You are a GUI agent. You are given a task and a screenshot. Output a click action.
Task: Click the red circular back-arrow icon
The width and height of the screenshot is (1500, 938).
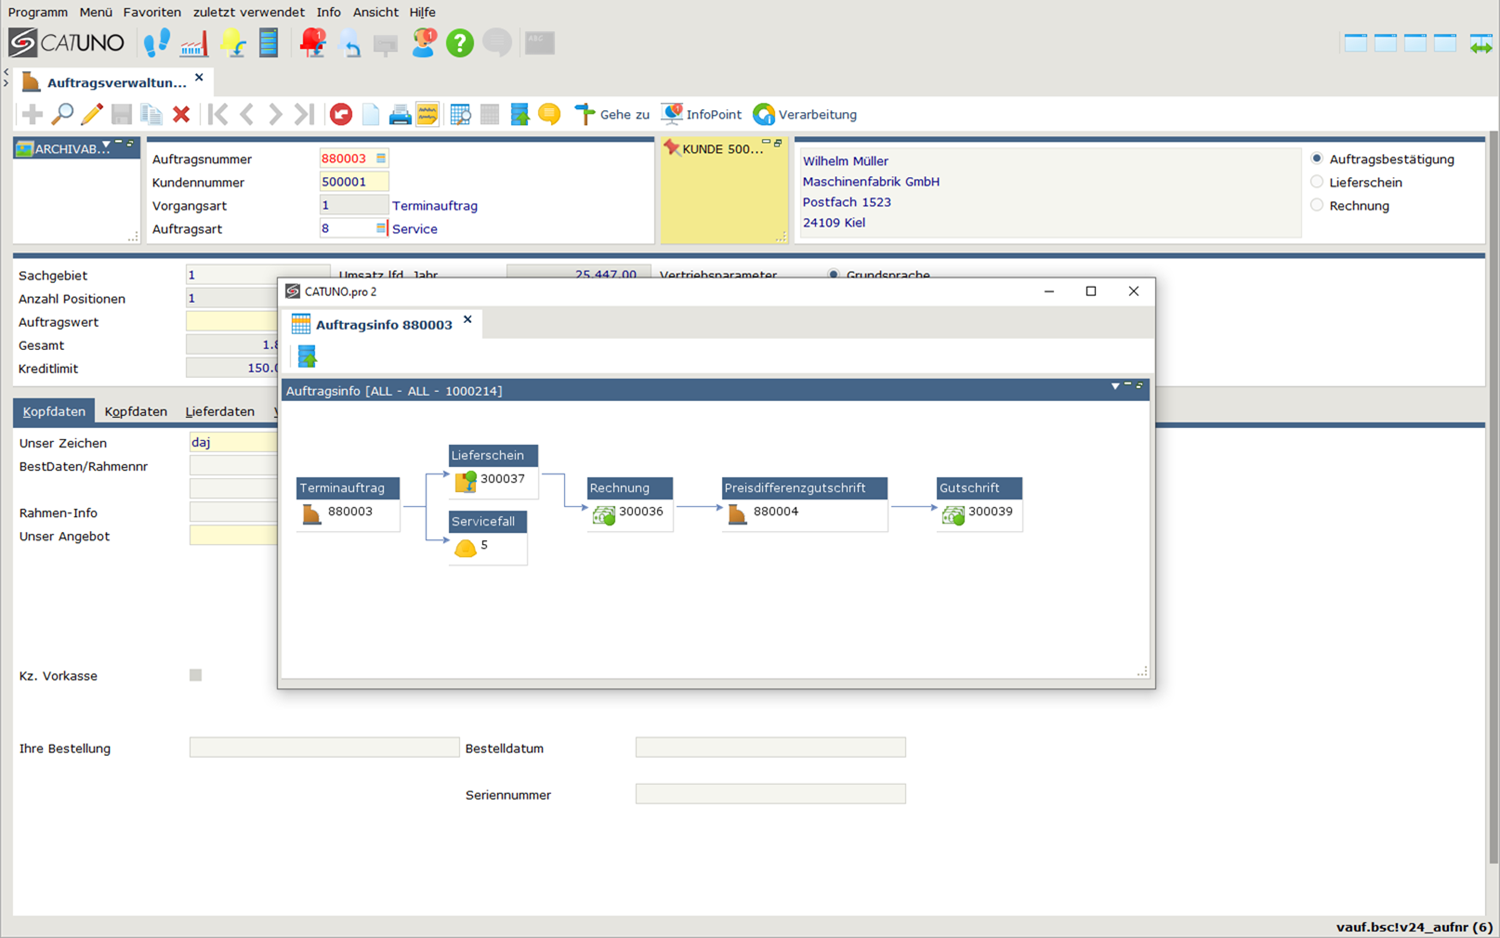tap(341, 115)
